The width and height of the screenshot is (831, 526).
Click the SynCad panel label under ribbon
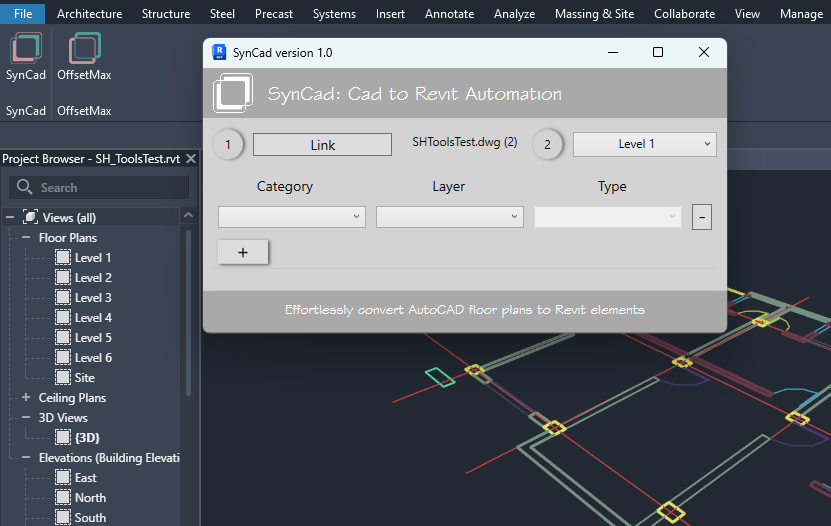(25, 111)
